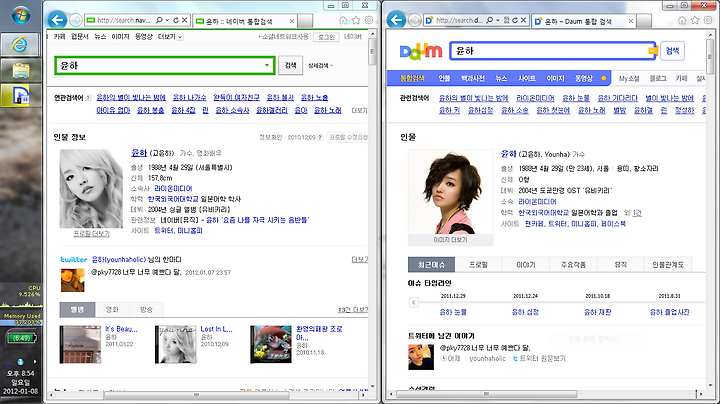Refresh the Naver search page

coord(176,20)
